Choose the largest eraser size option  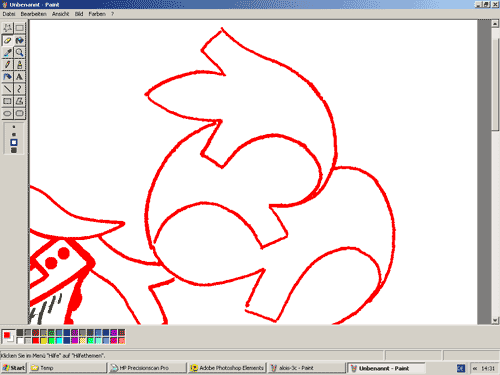[x=14, y=150]
